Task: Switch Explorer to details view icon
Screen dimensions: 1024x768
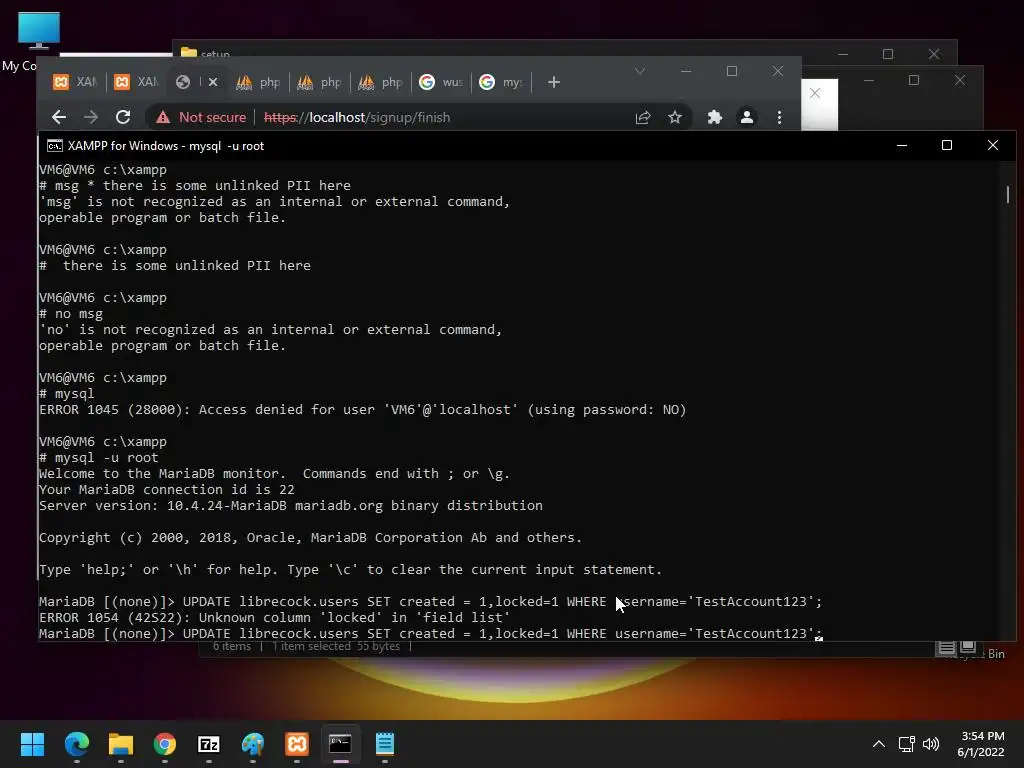Action: pos(946,647)
